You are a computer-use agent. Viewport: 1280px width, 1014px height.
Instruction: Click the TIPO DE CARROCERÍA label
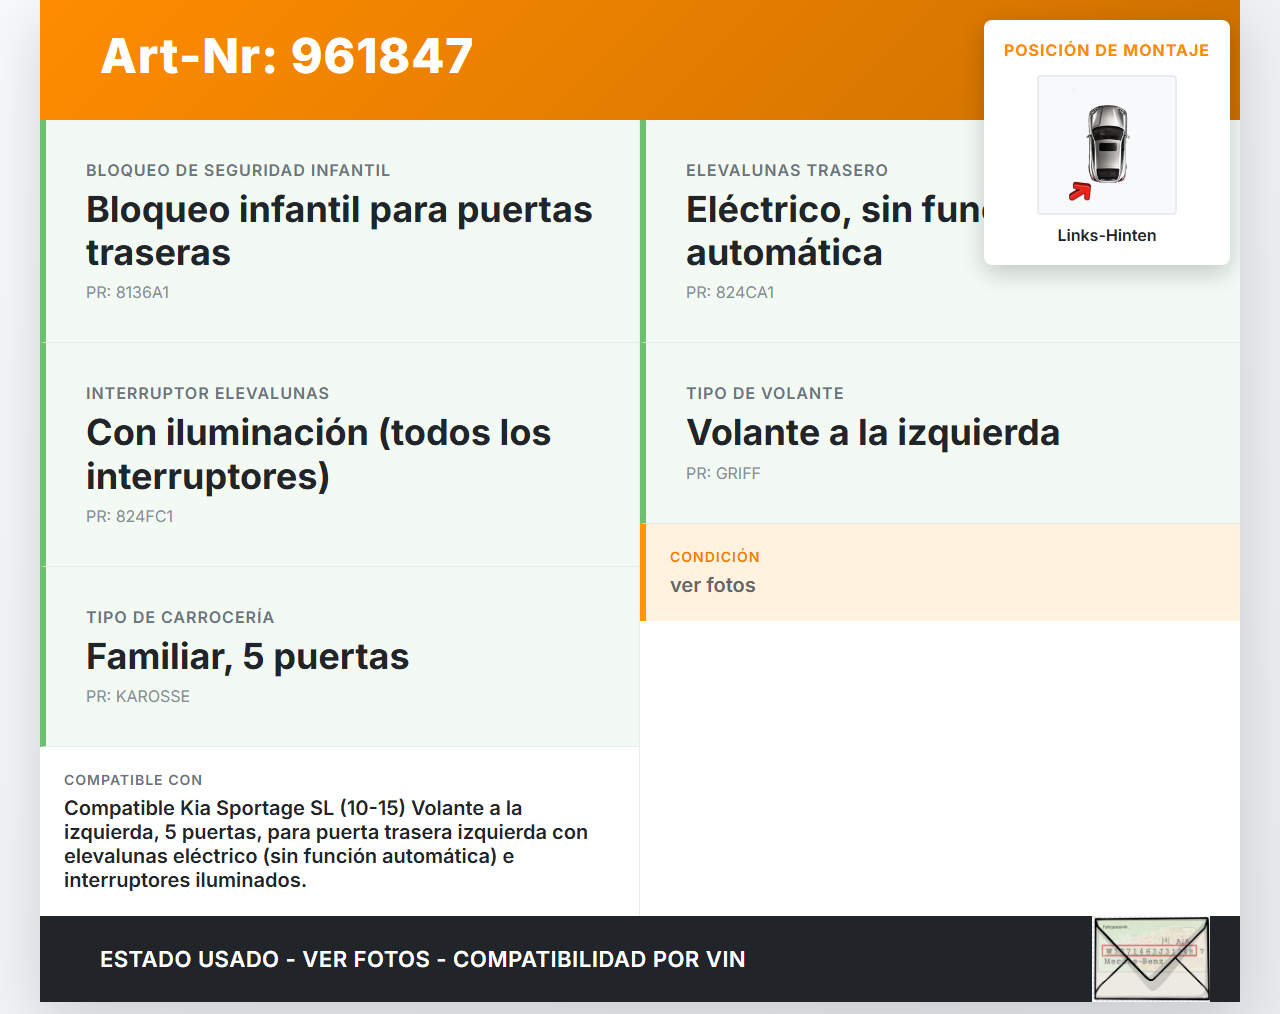[180, 618]
